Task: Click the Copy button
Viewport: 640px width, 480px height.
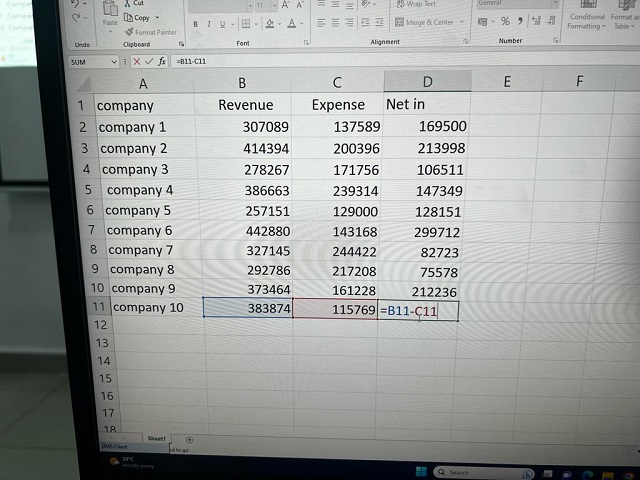Action: (x=137, y=18)
